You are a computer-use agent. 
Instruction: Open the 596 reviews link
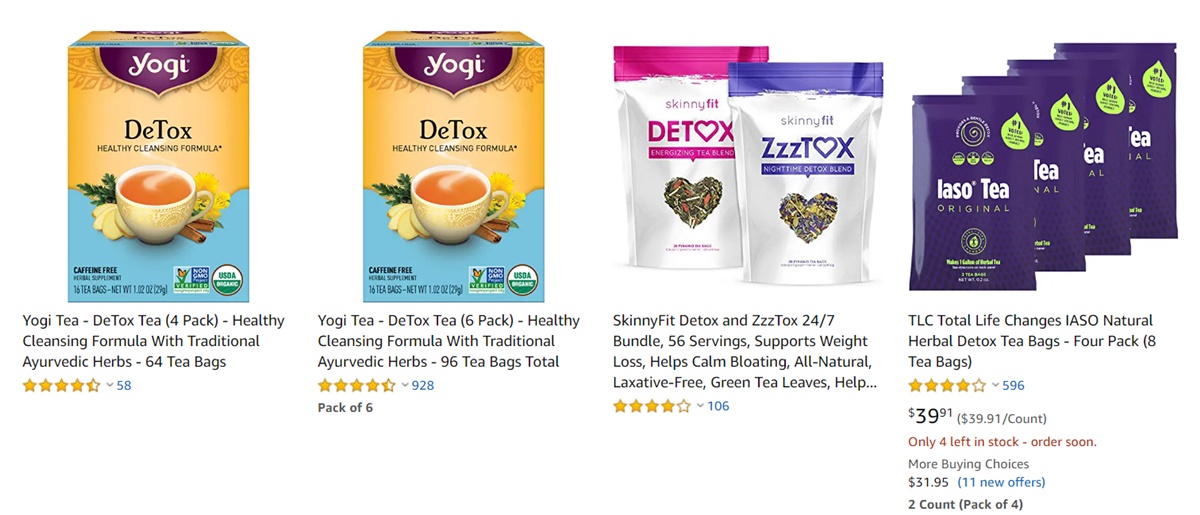(x=1013, y=385)
